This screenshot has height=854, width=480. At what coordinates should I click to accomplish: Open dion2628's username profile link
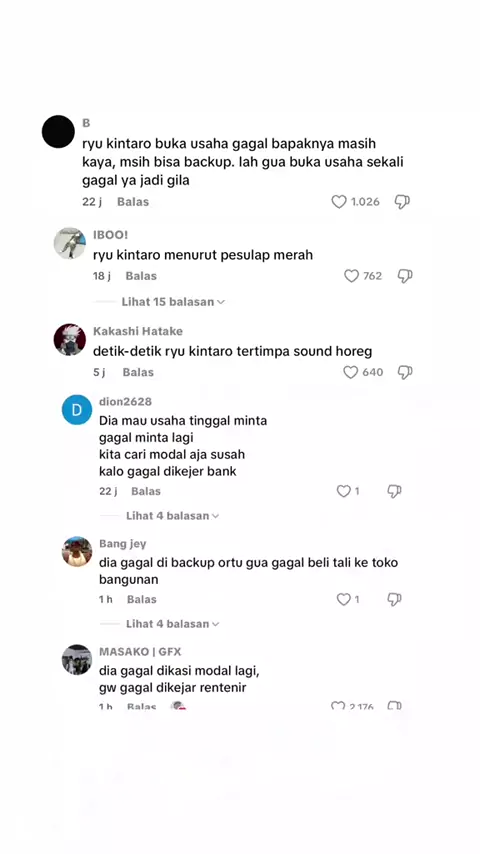pos(125,402)
